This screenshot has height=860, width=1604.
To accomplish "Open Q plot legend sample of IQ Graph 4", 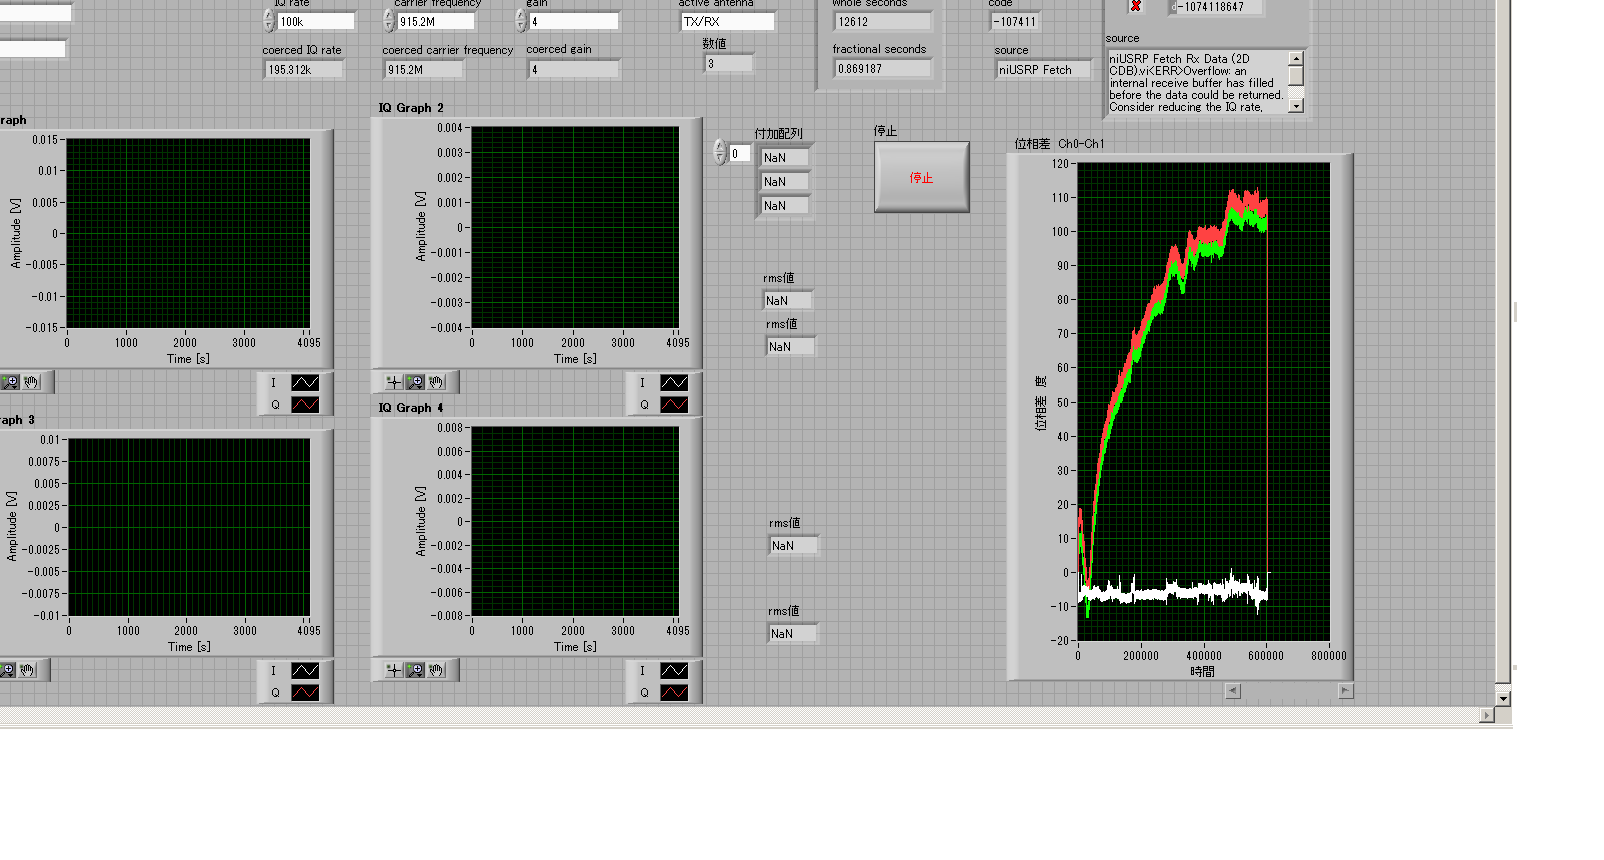I will 674,693.
